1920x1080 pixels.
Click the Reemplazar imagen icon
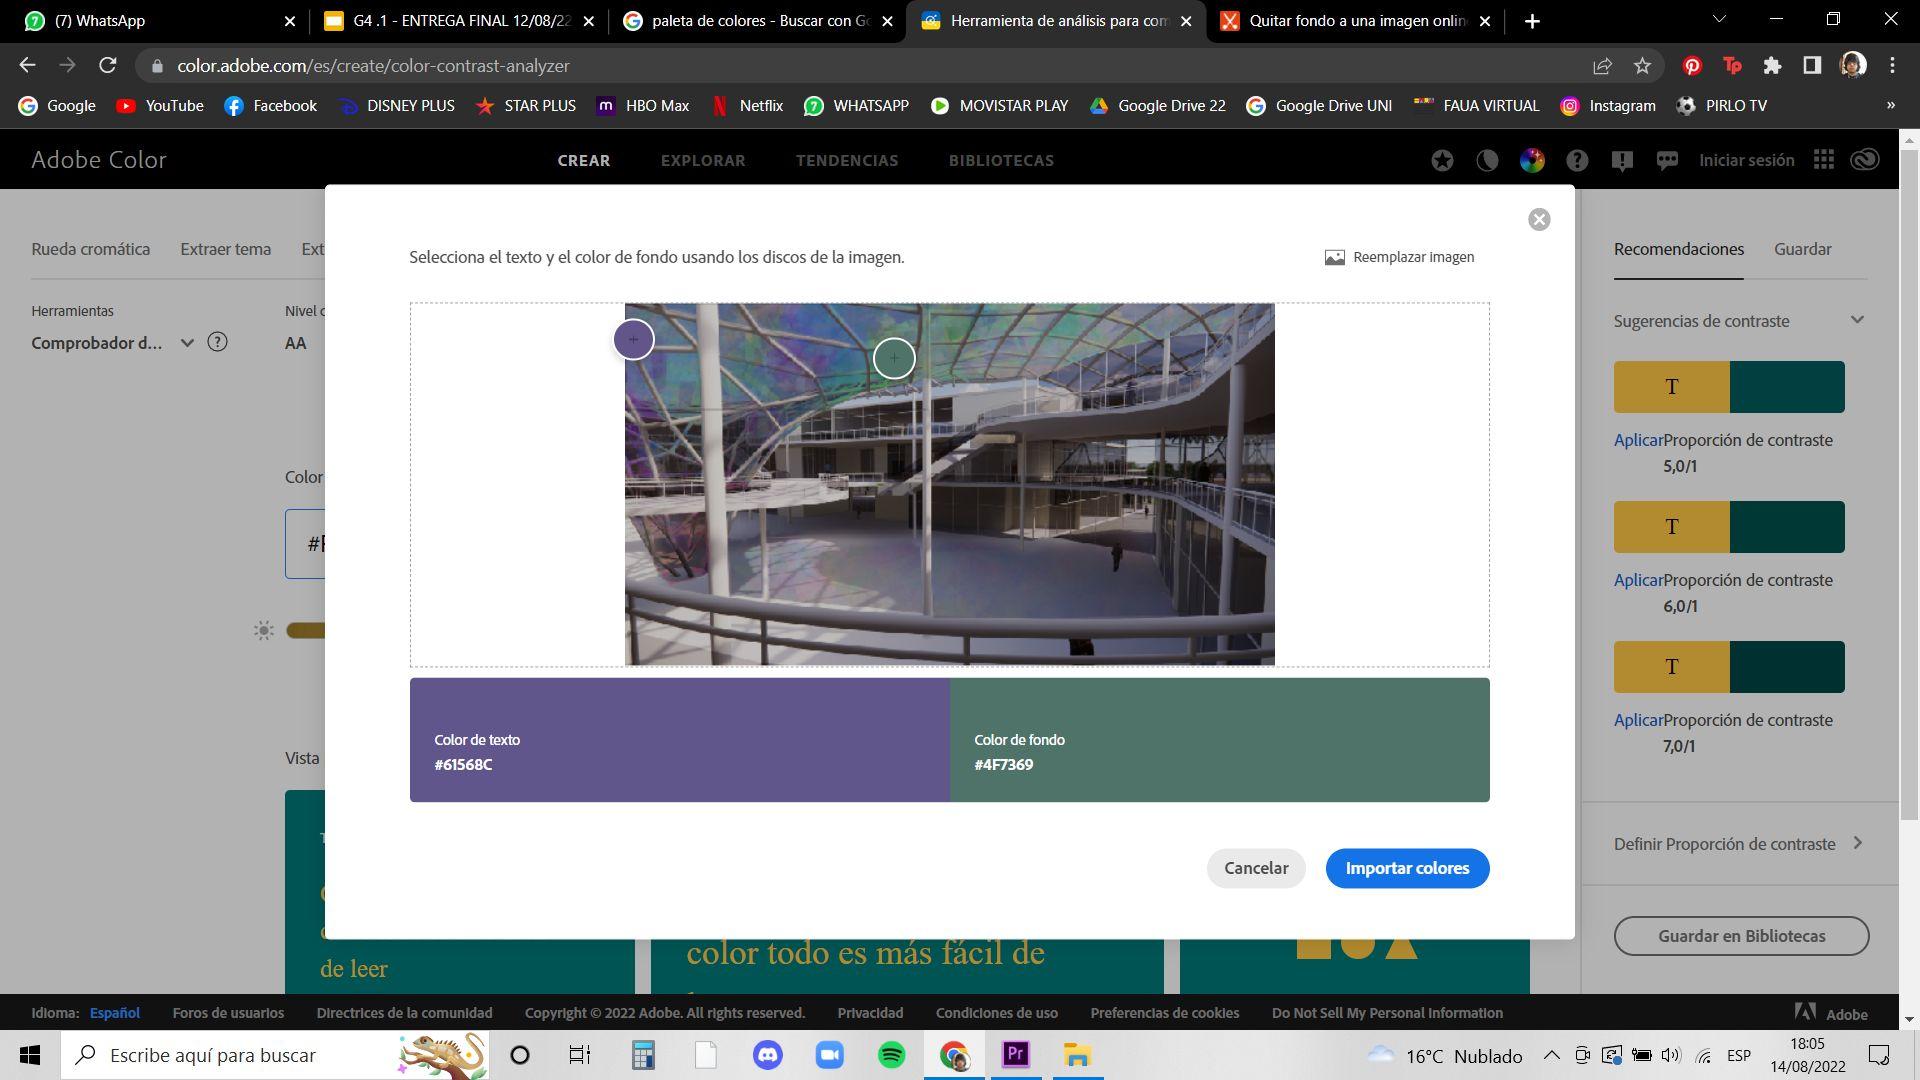pyautogui.click(x=1334, y=258)
